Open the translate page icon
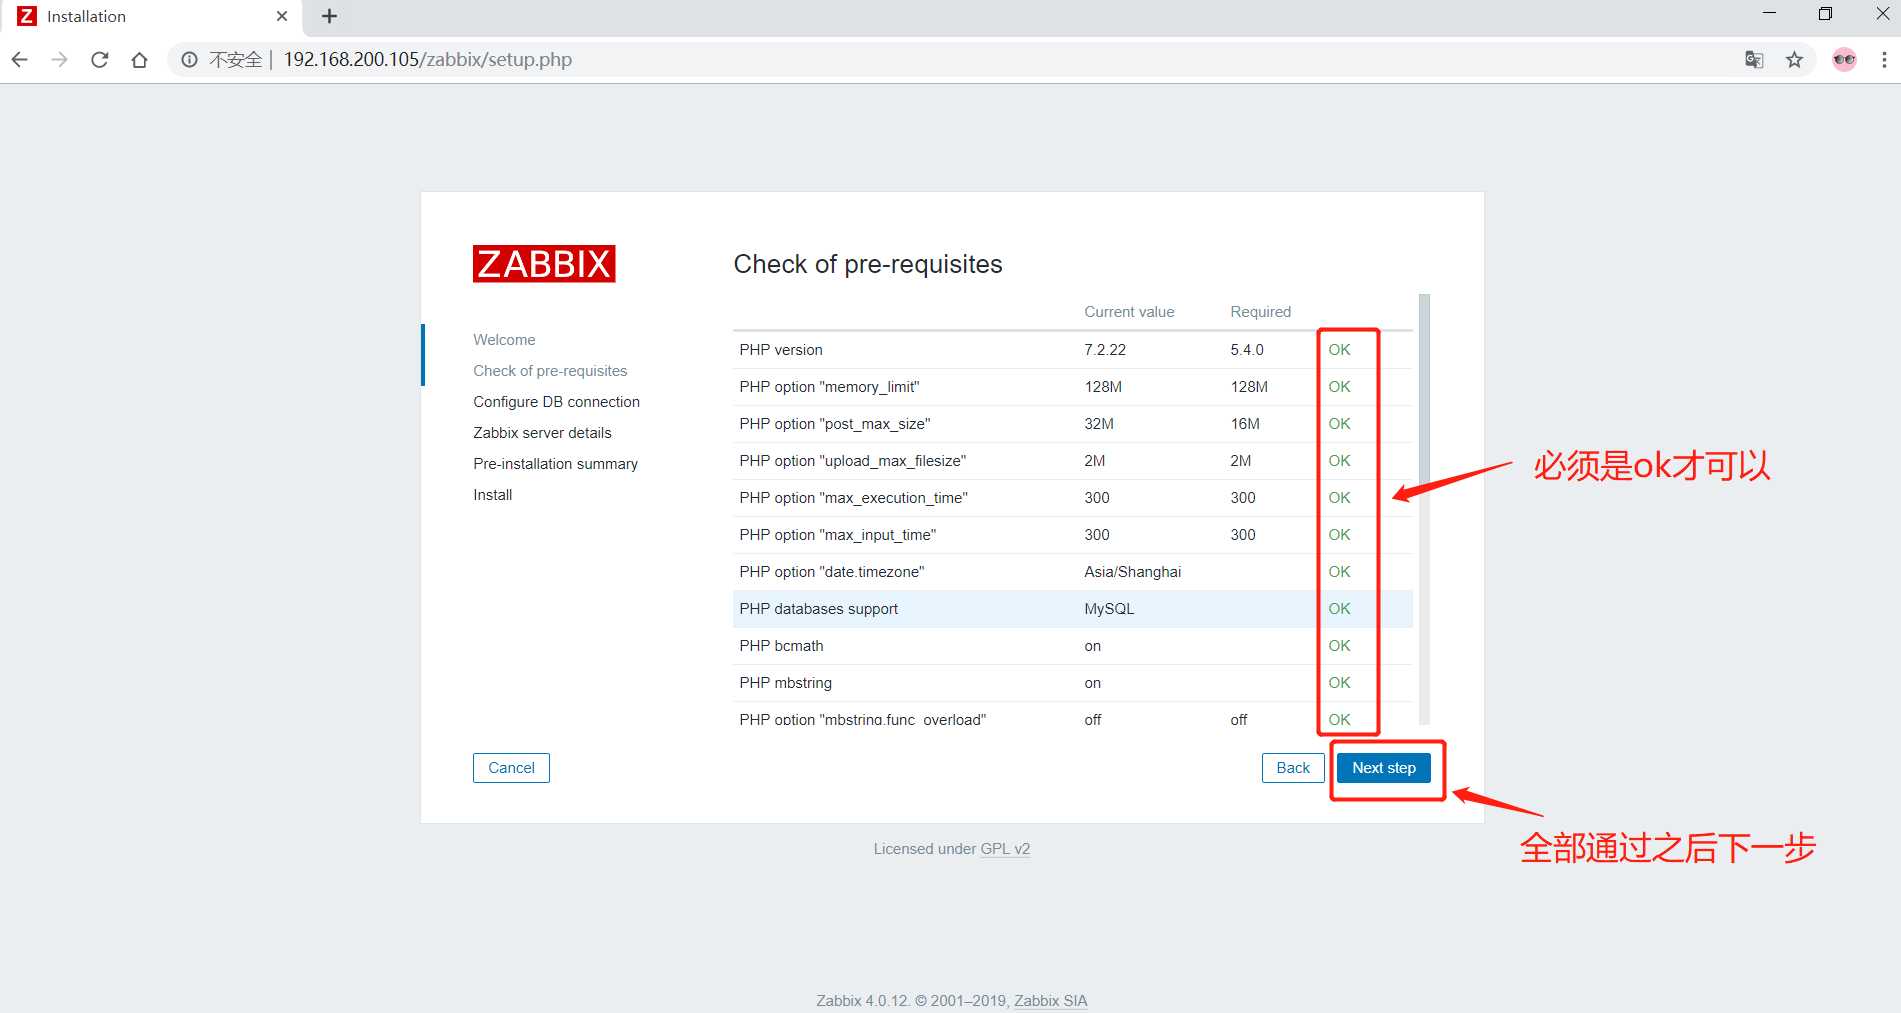Screen dimensions: 1901x1013 coord(1754,60)
